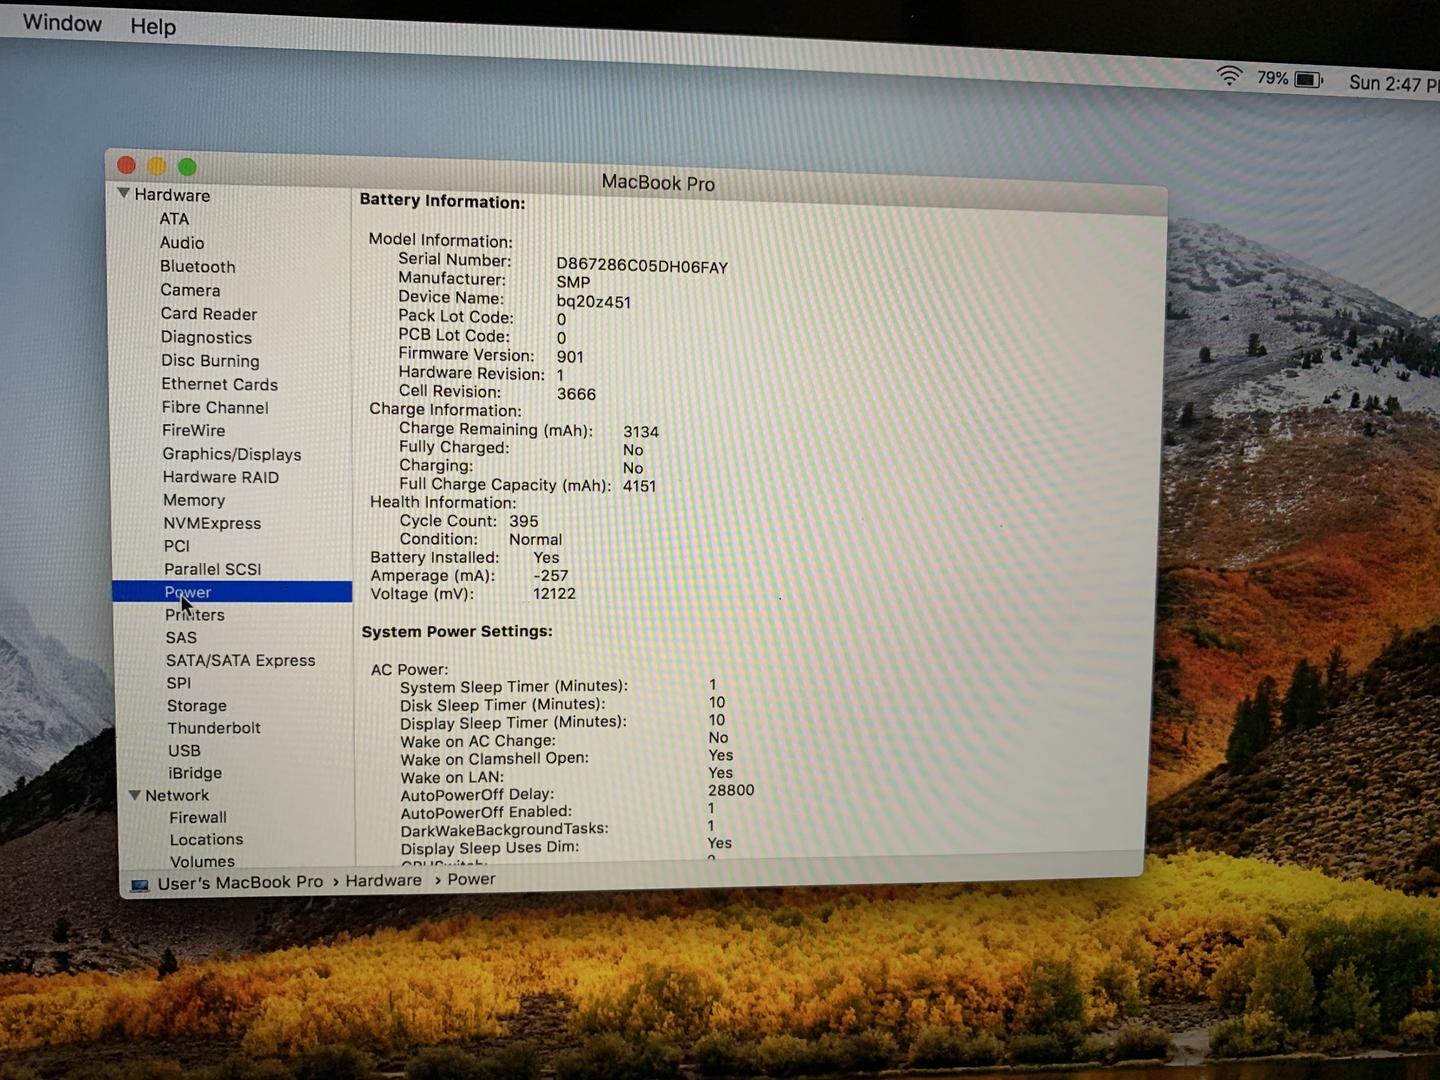
Task: Select SPI in the sidebar
Action: coord(179,683)
